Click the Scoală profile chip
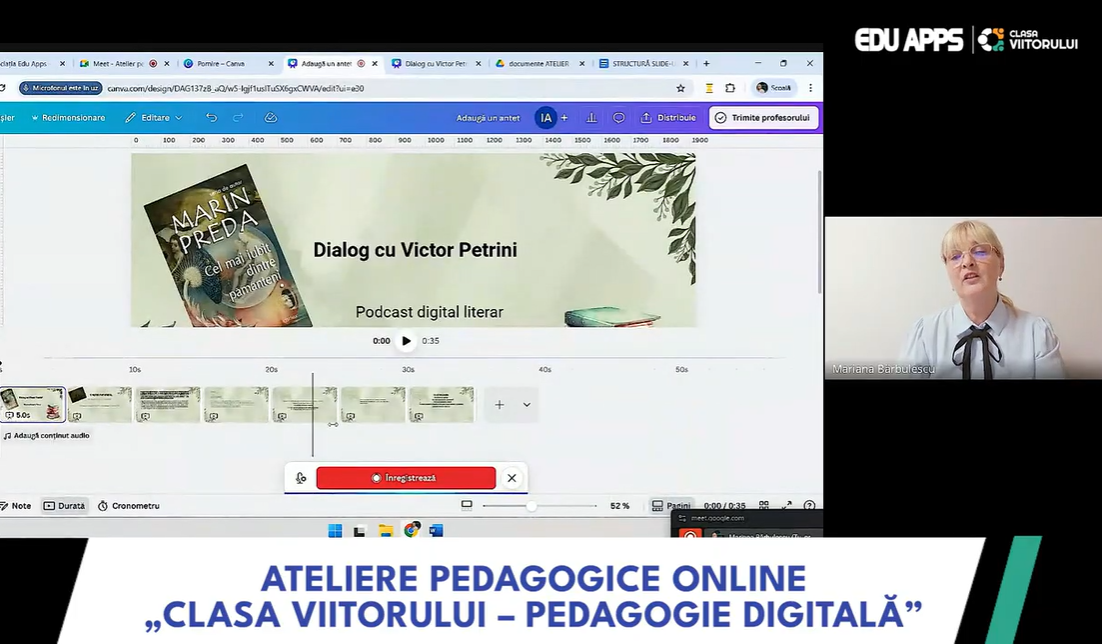 pyautogui.click(x=774, y=88)
